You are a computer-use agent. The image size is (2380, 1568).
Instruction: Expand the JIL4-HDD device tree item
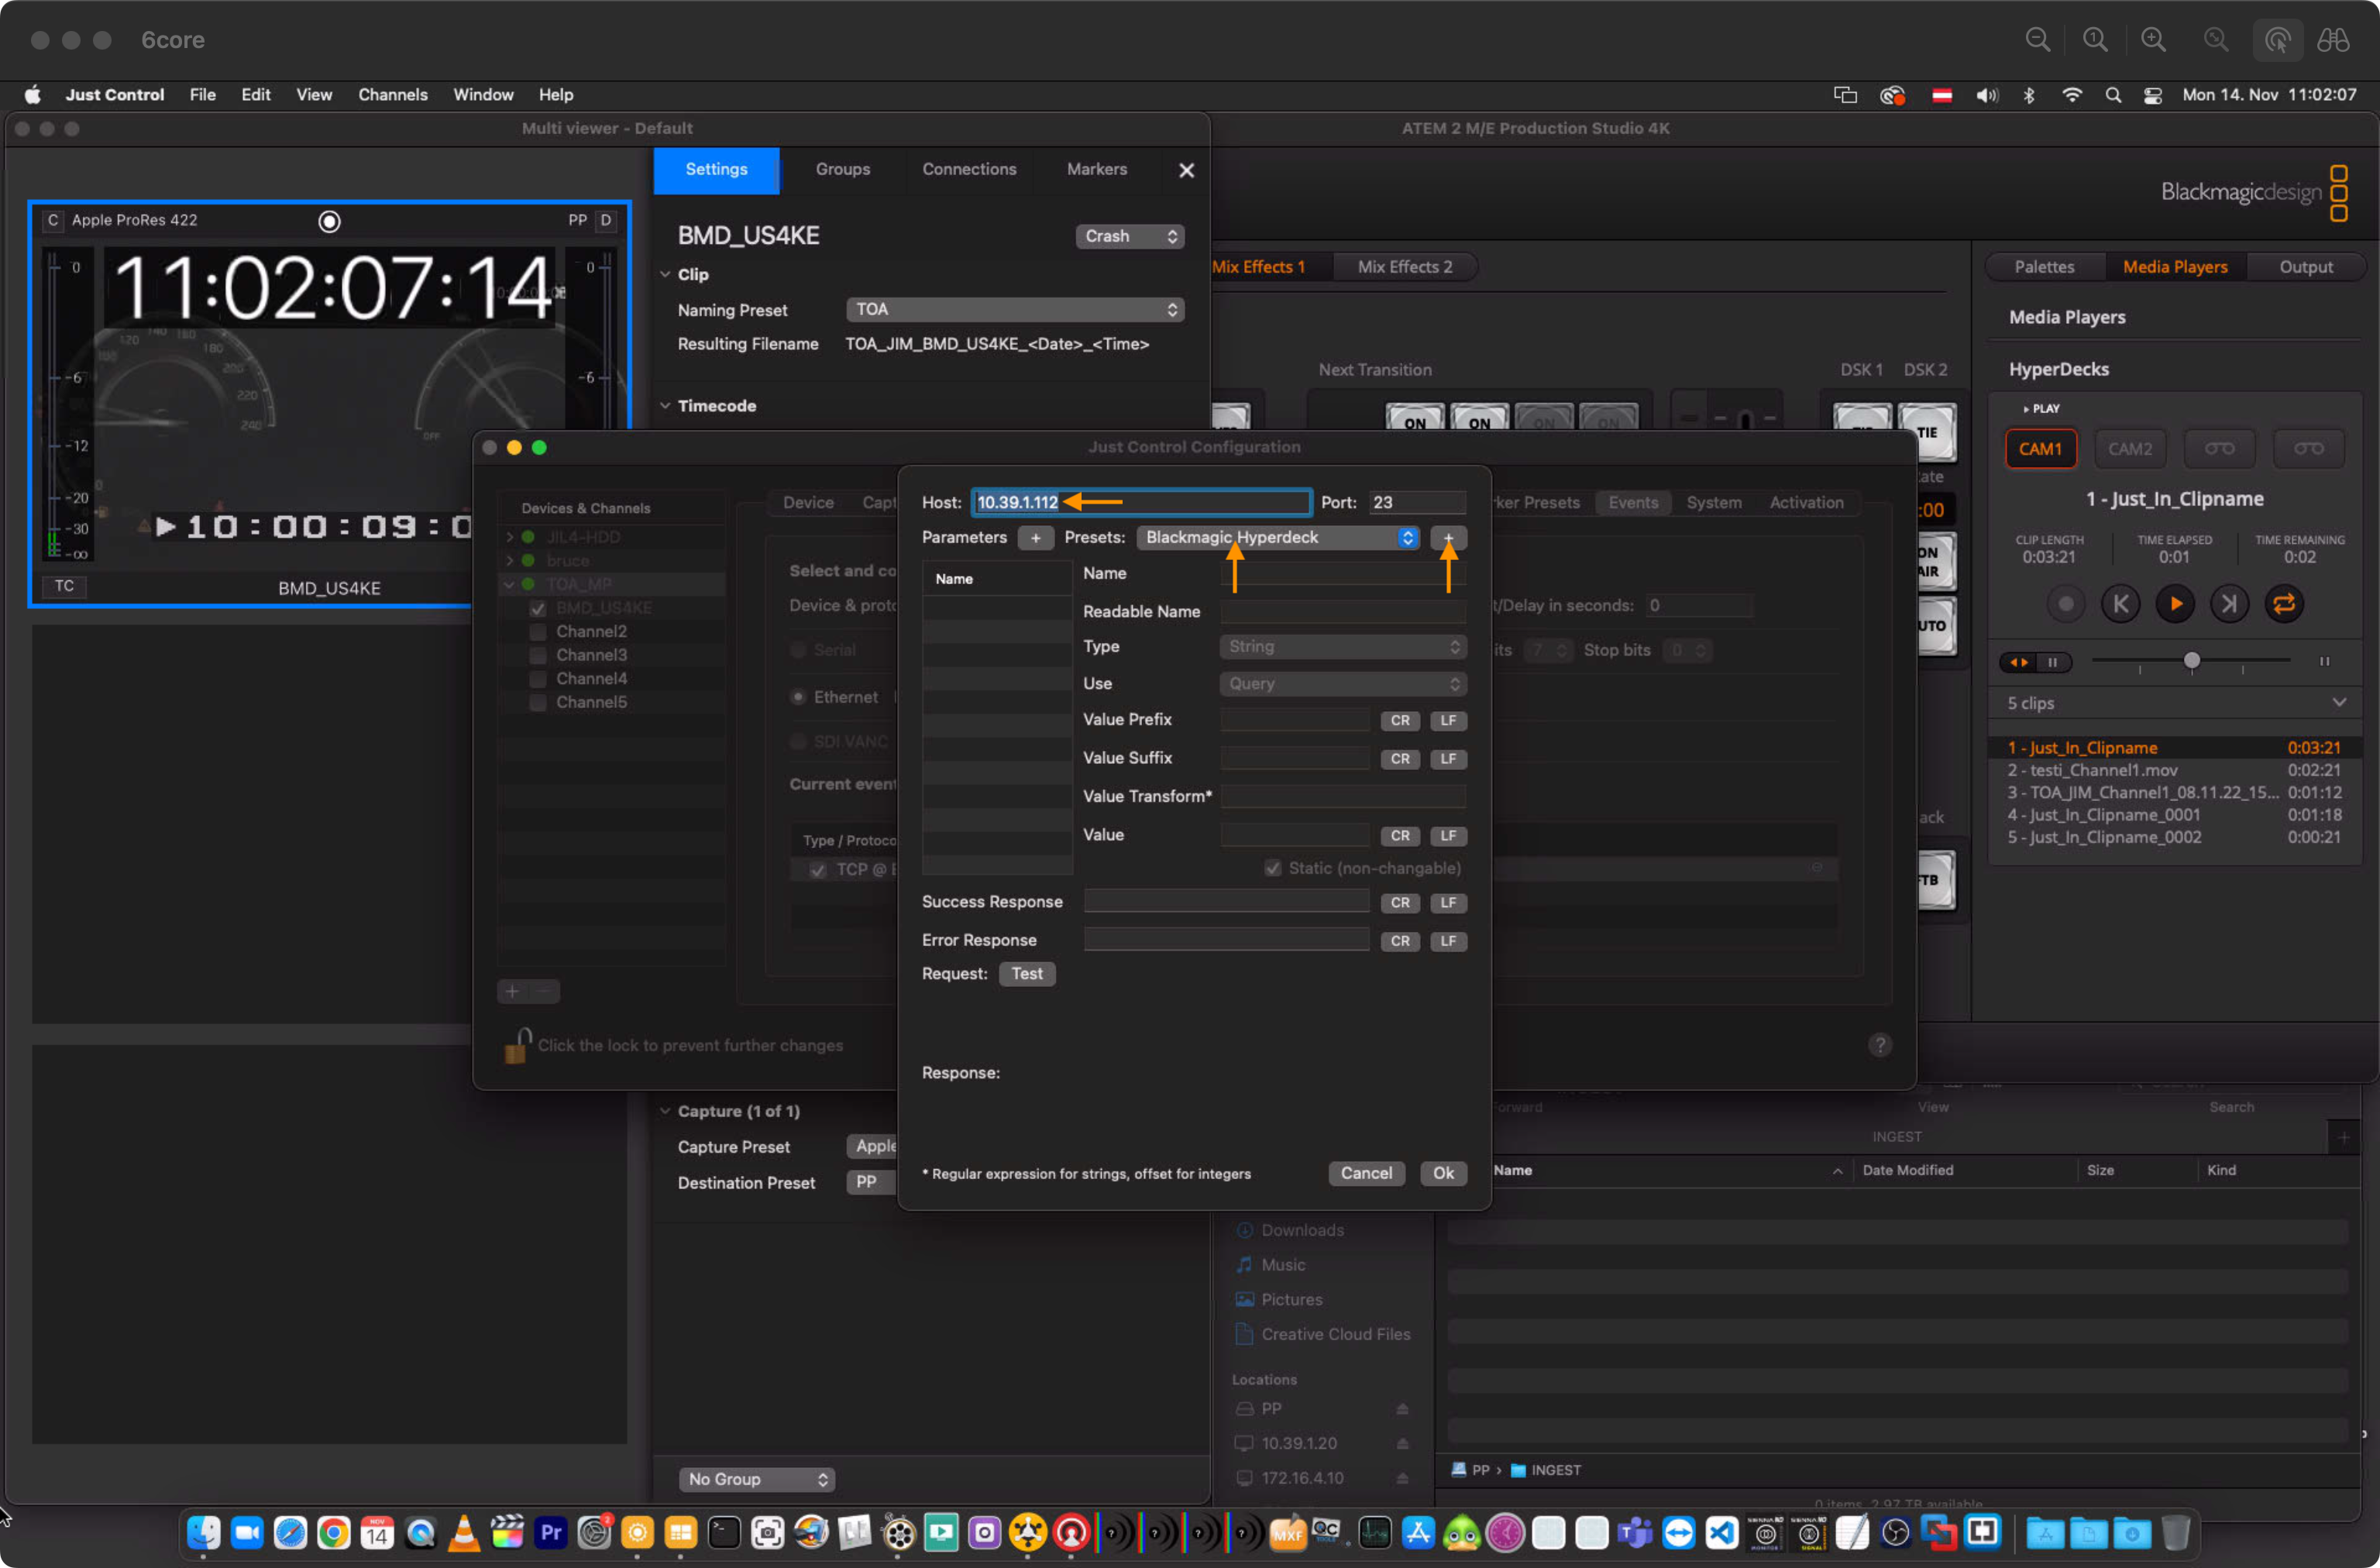tap(510, 537)
